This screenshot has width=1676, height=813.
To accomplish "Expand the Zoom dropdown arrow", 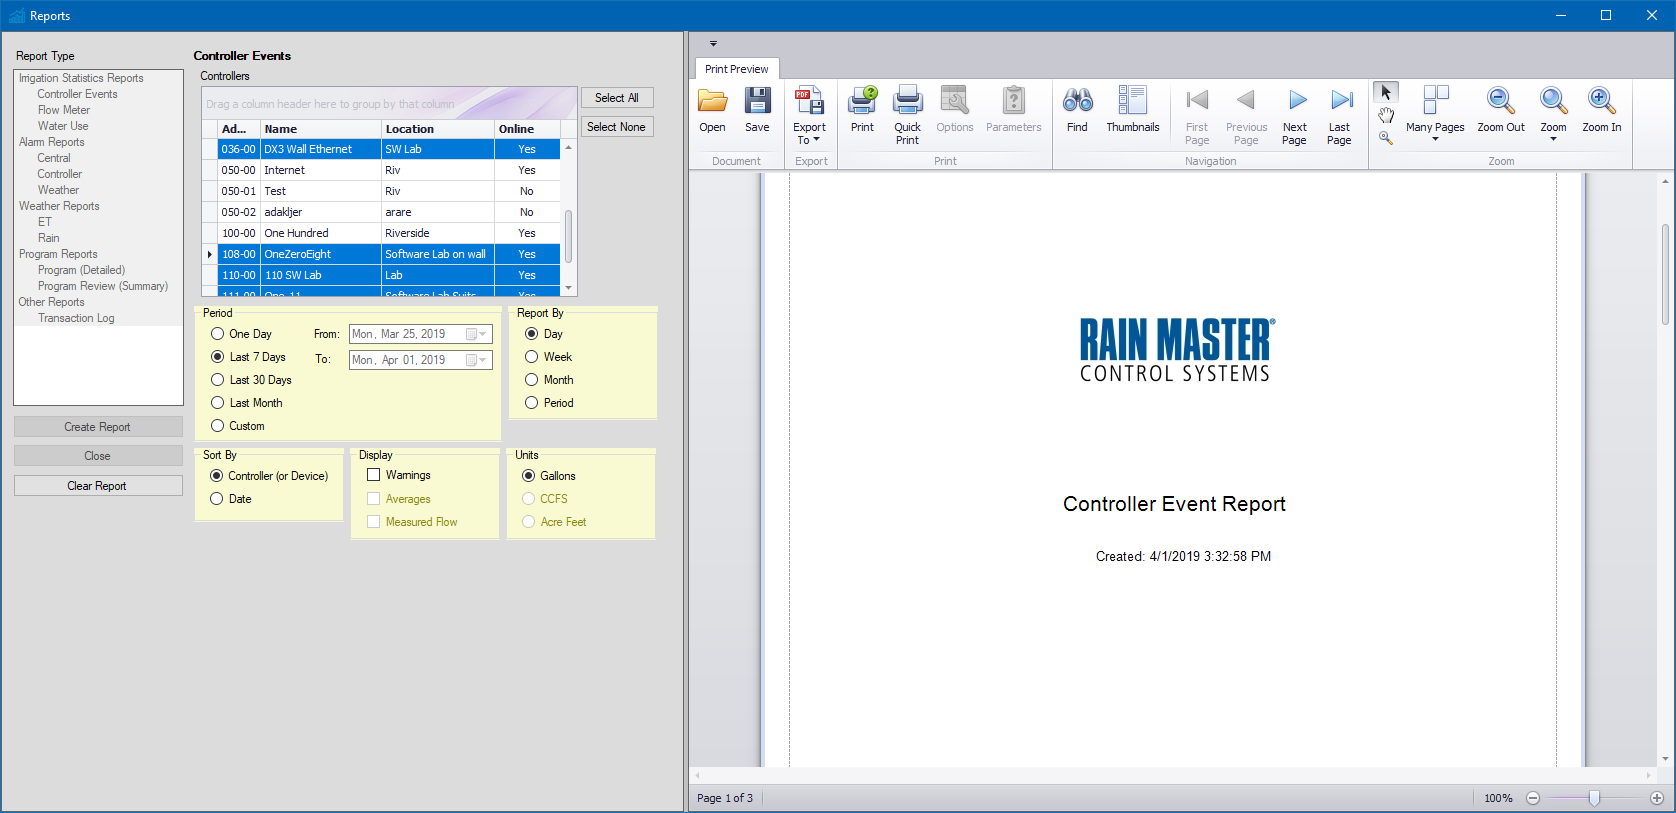I will tap(1553, 139).
